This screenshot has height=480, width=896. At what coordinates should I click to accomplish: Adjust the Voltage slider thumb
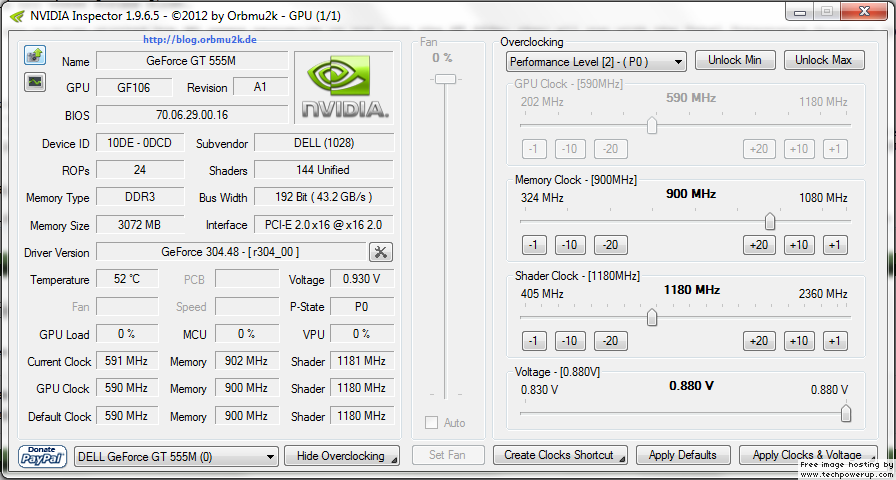(846, 413)
